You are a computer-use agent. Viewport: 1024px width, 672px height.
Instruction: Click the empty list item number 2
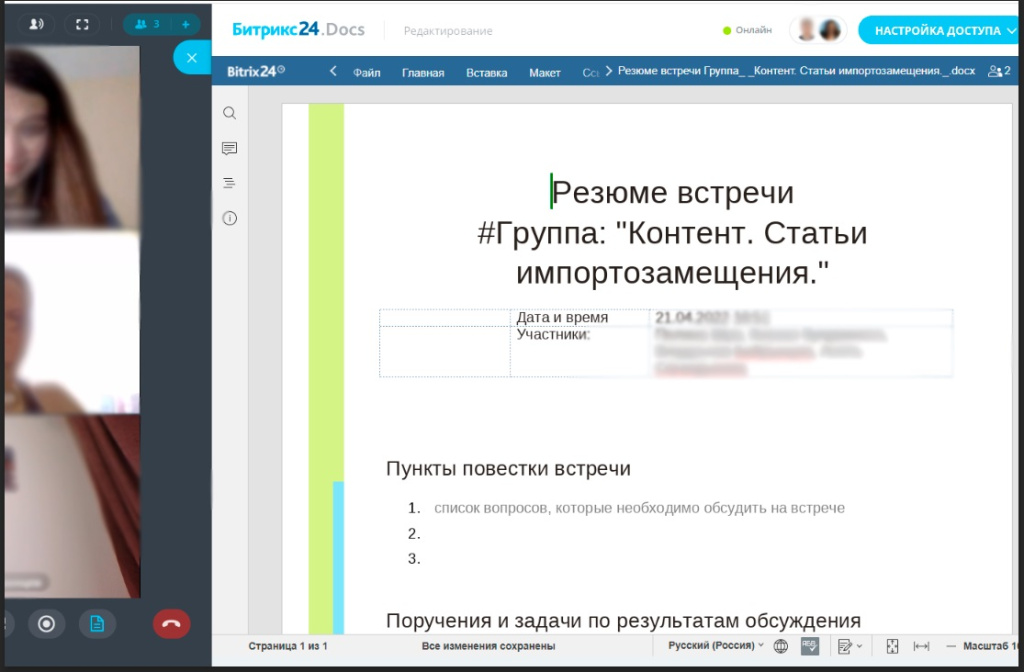[x=414, y=534]
